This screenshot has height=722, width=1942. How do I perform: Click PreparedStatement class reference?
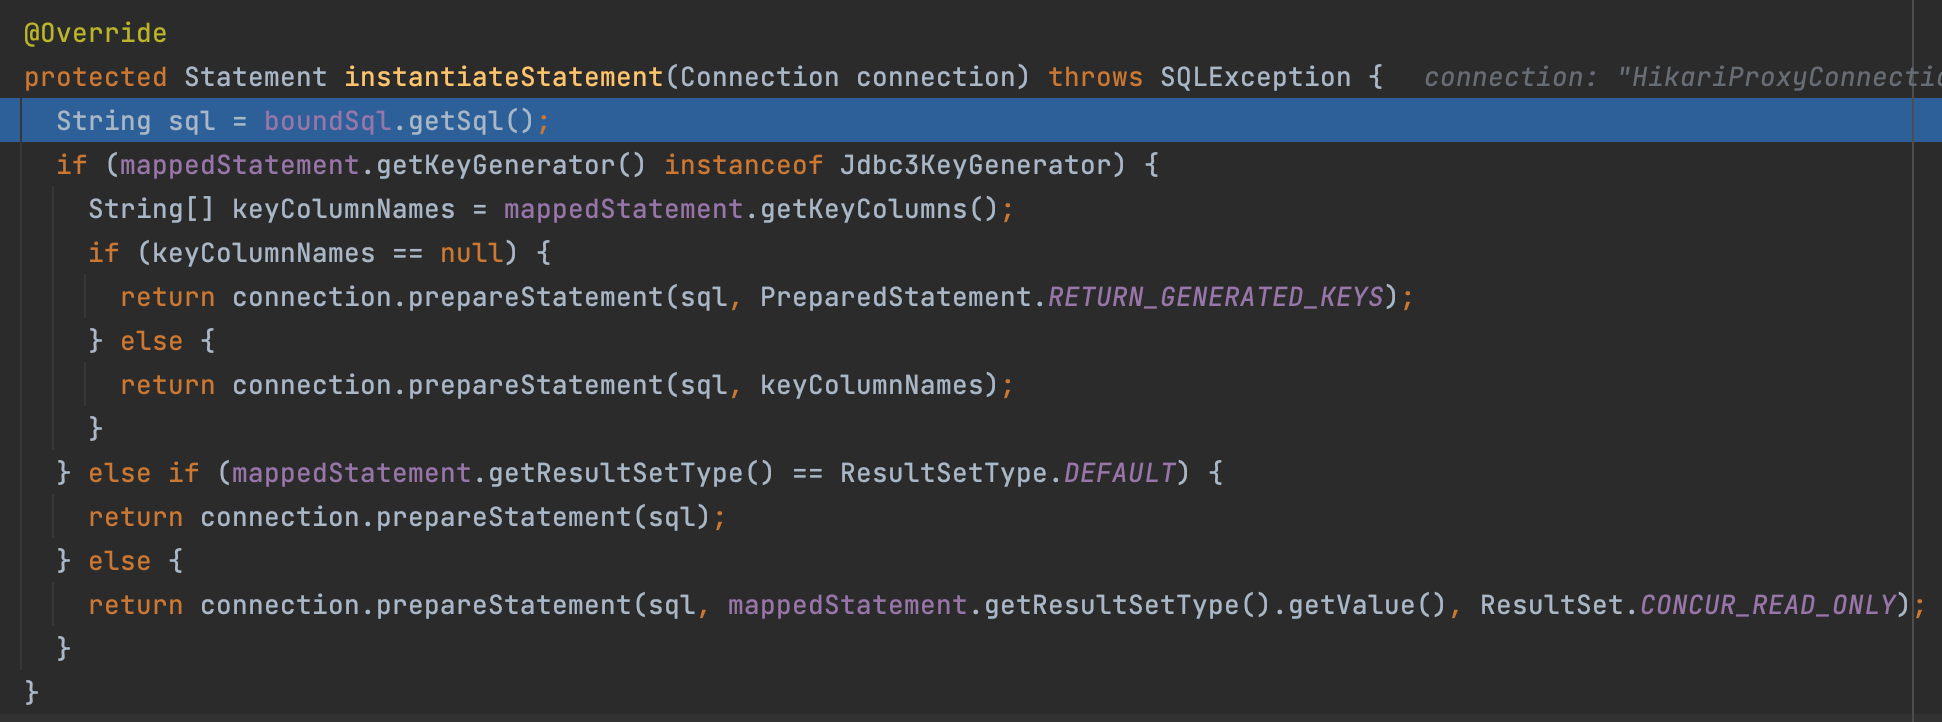[x=895, y=297]
